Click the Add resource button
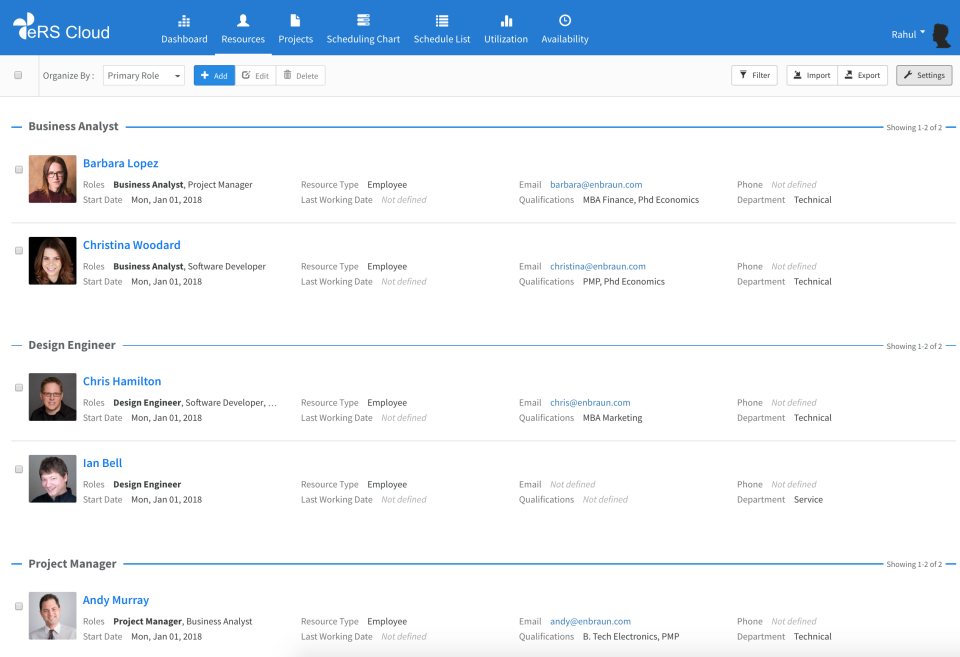The image size is (960, 657). tap(214, 75)
